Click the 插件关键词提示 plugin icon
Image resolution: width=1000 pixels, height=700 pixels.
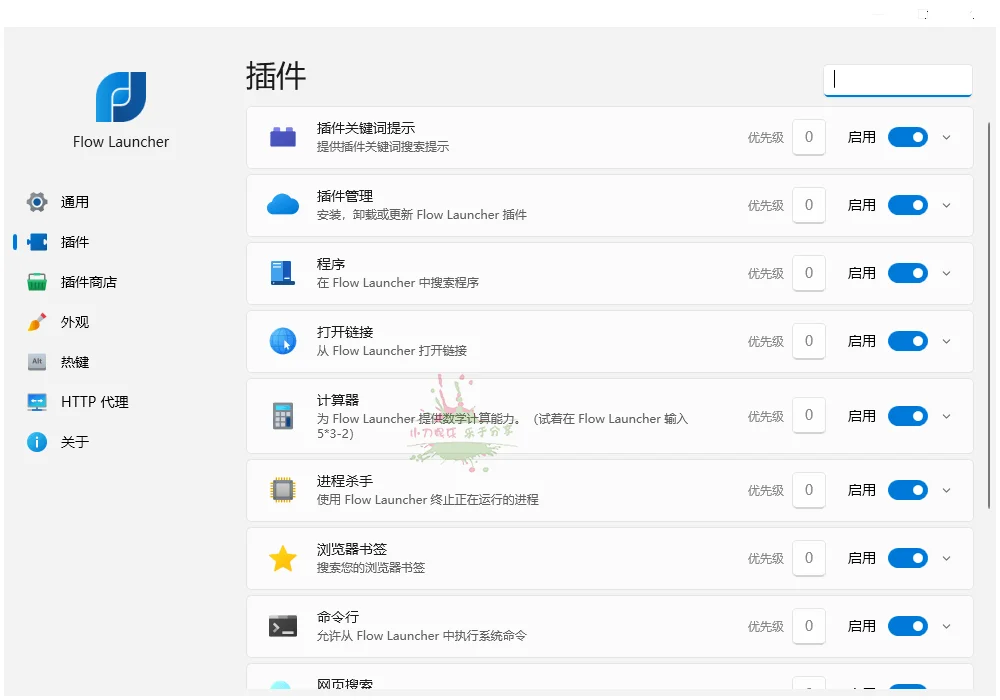[x=283, y=136]
